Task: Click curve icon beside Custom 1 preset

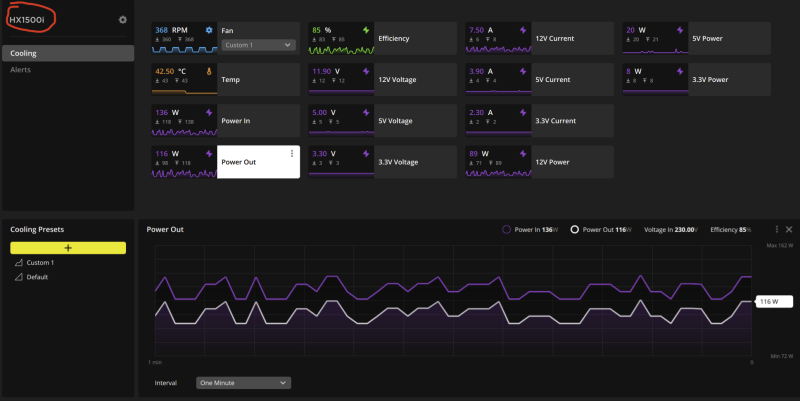Action: pyautogui.click(x=19, y=262)
